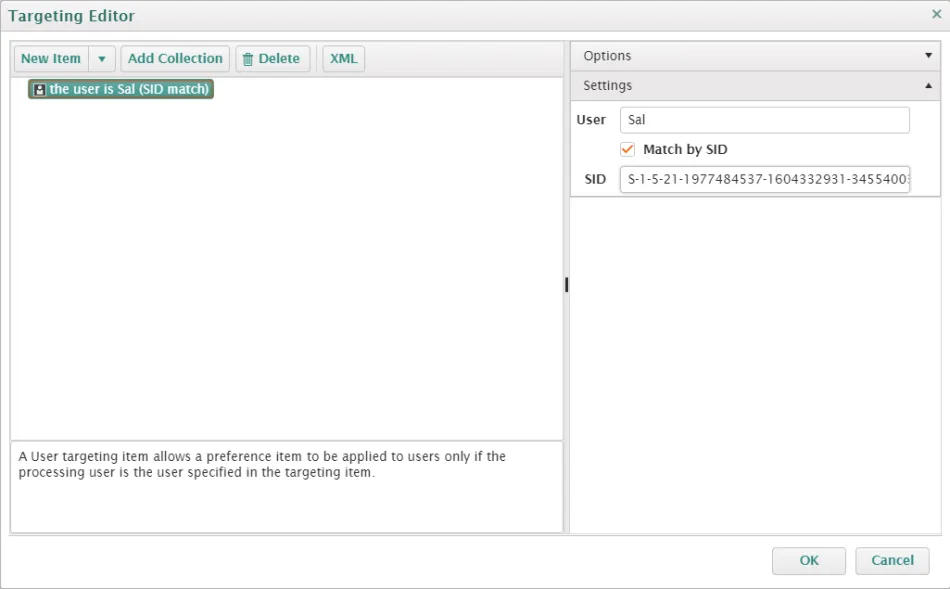Click the trash icon on Delete button
Screen dimensions: 950x589
pyautogui.click(x=248, y=59)
